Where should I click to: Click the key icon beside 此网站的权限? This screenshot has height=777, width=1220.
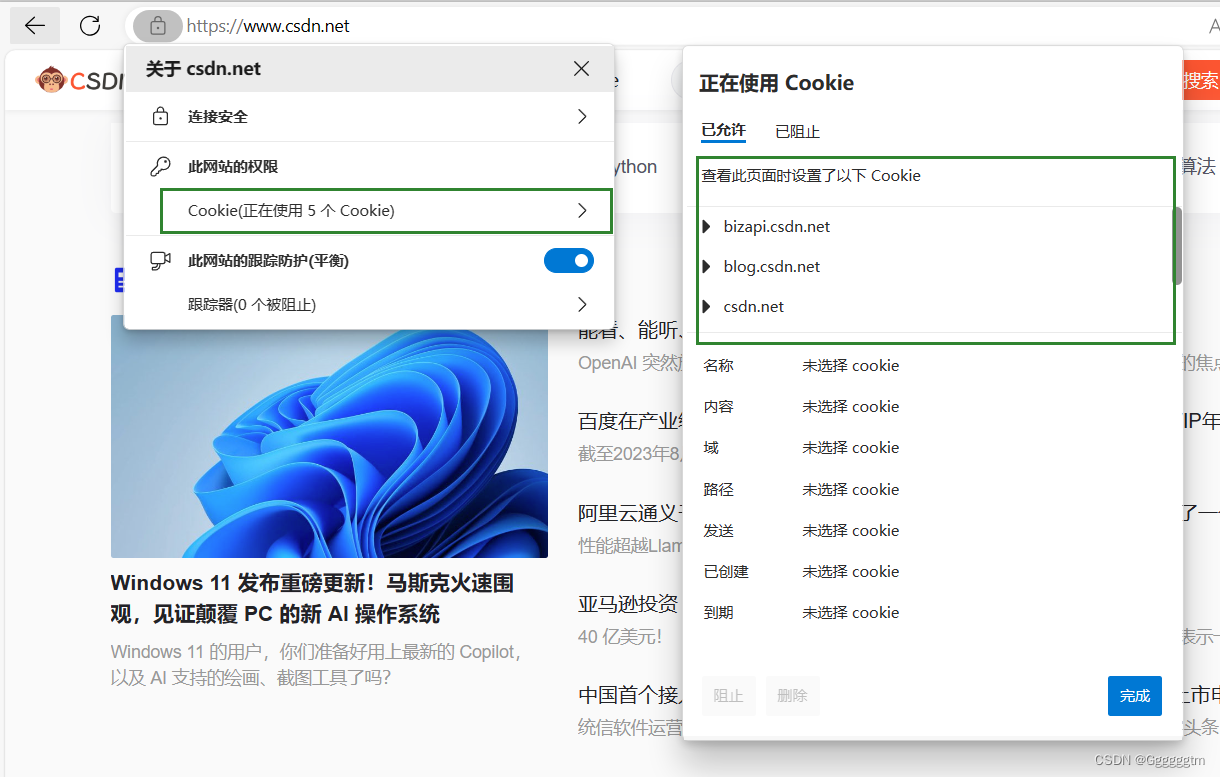pyautogui.click(x=160, y=167)
